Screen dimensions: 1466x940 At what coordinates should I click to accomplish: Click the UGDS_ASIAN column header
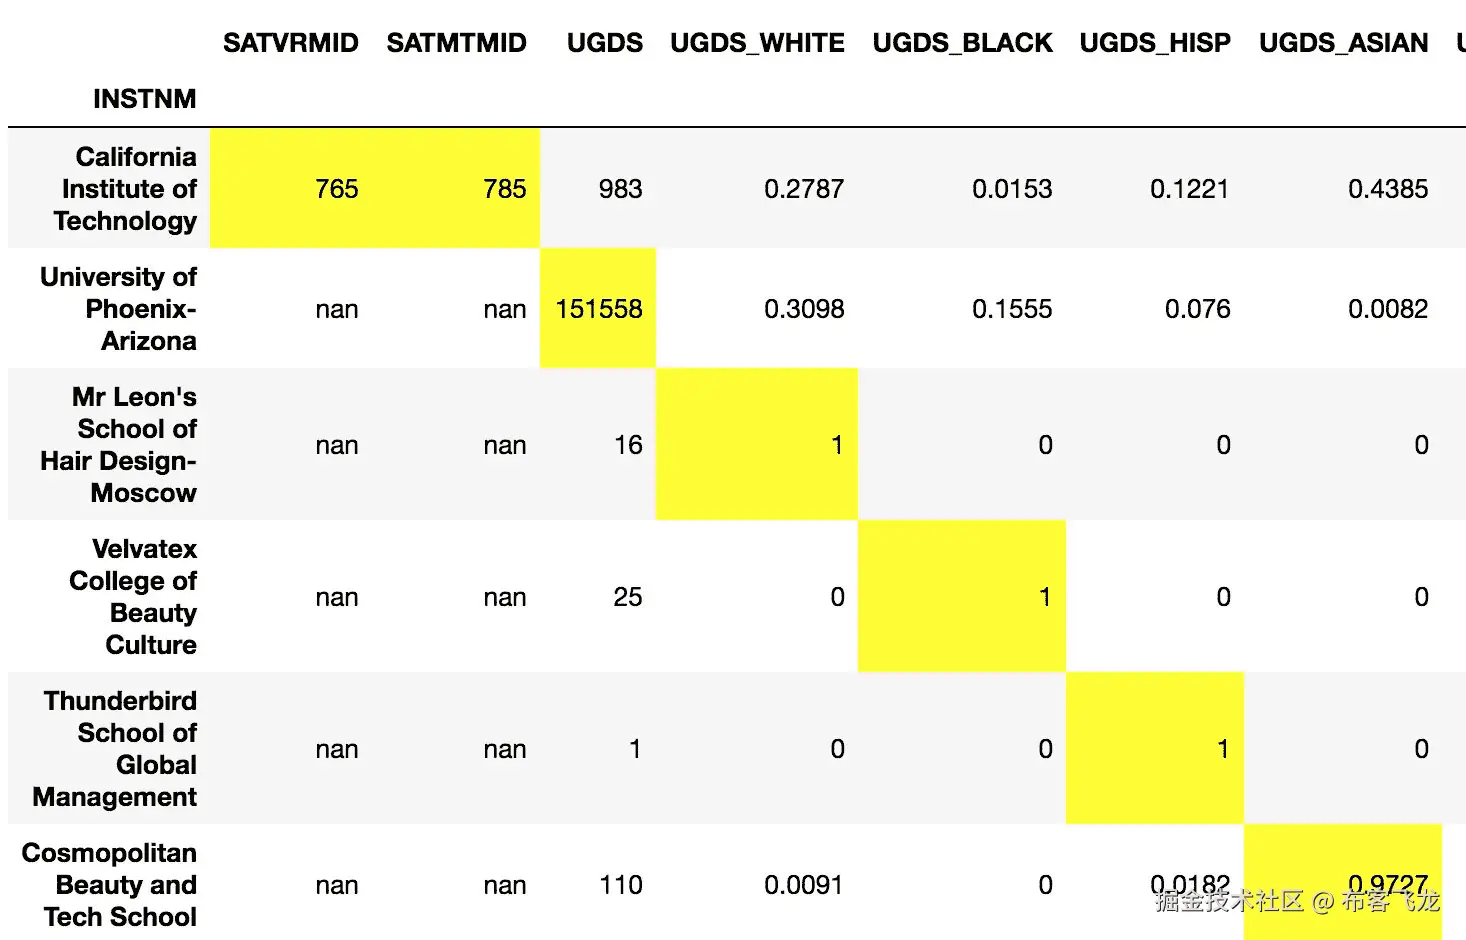pyautogui.click(x=1342, y=43)
